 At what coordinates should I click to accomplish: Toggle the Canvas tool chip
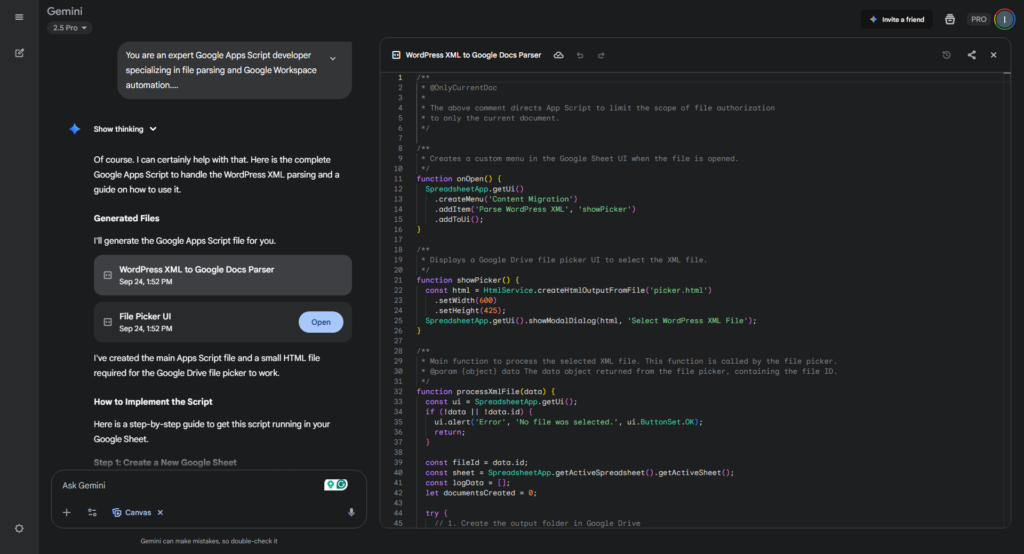point(132,512)
